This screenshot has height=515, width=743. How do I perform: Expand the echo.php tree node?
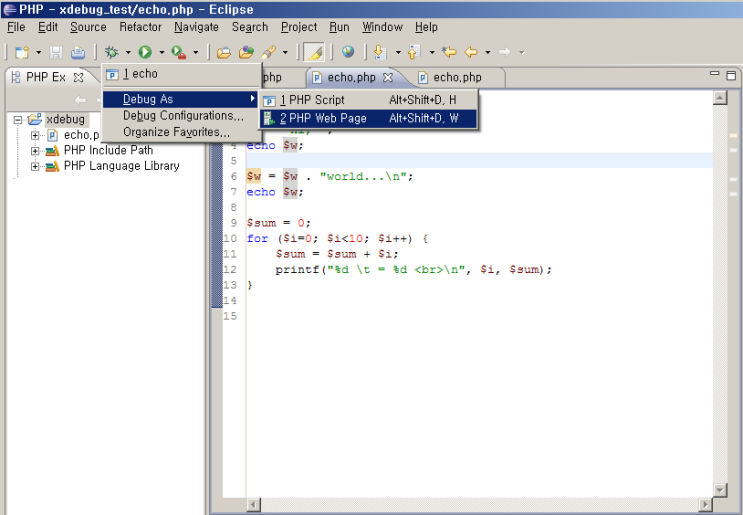pos(35,136)
